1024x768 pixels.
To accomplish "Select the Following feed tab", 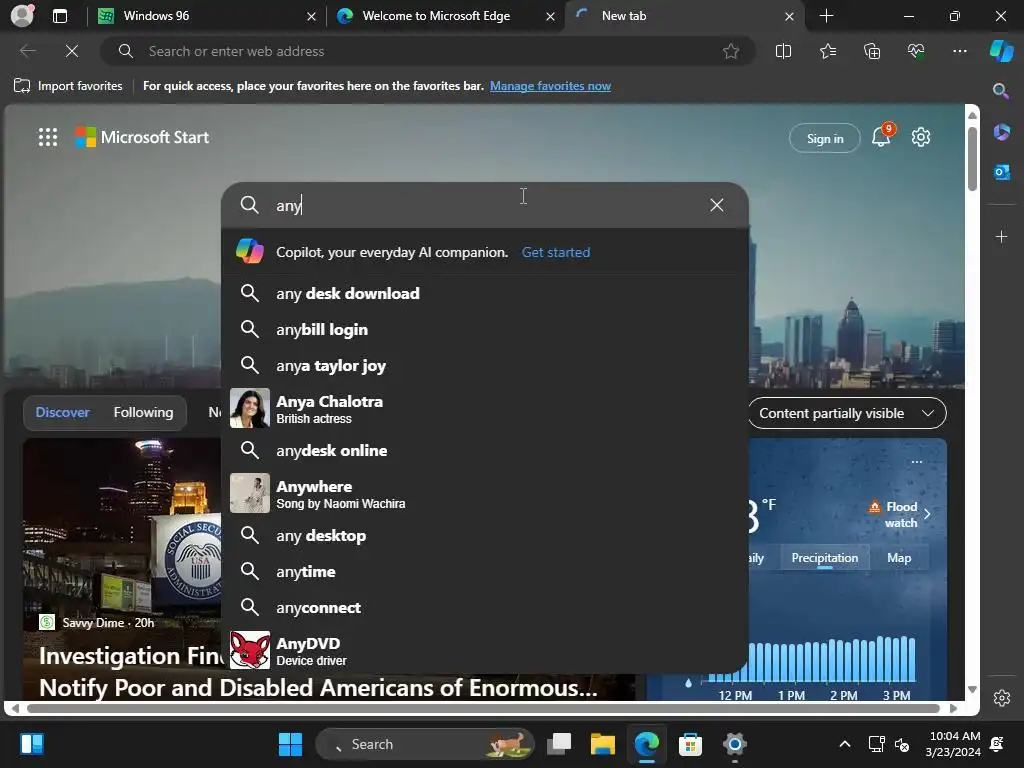I will (144, 413).
